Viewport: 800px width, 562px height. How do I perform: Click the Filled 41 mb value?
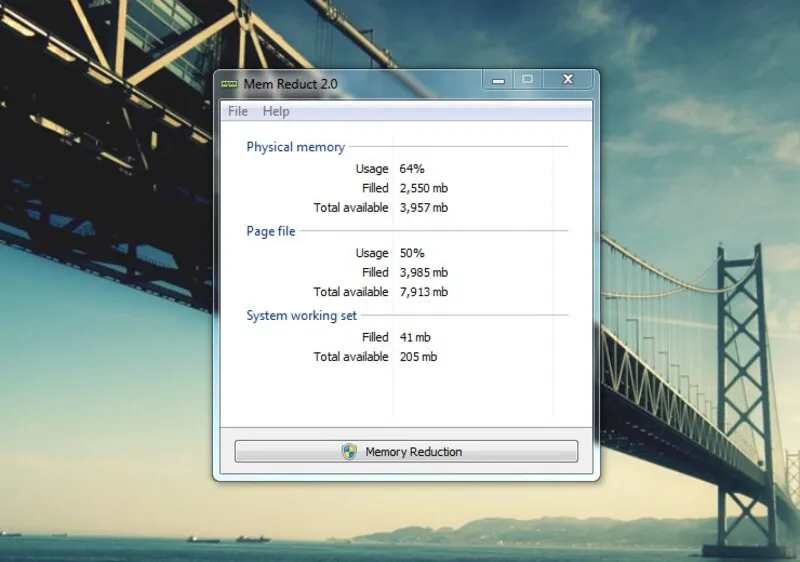tap(415, 338)
